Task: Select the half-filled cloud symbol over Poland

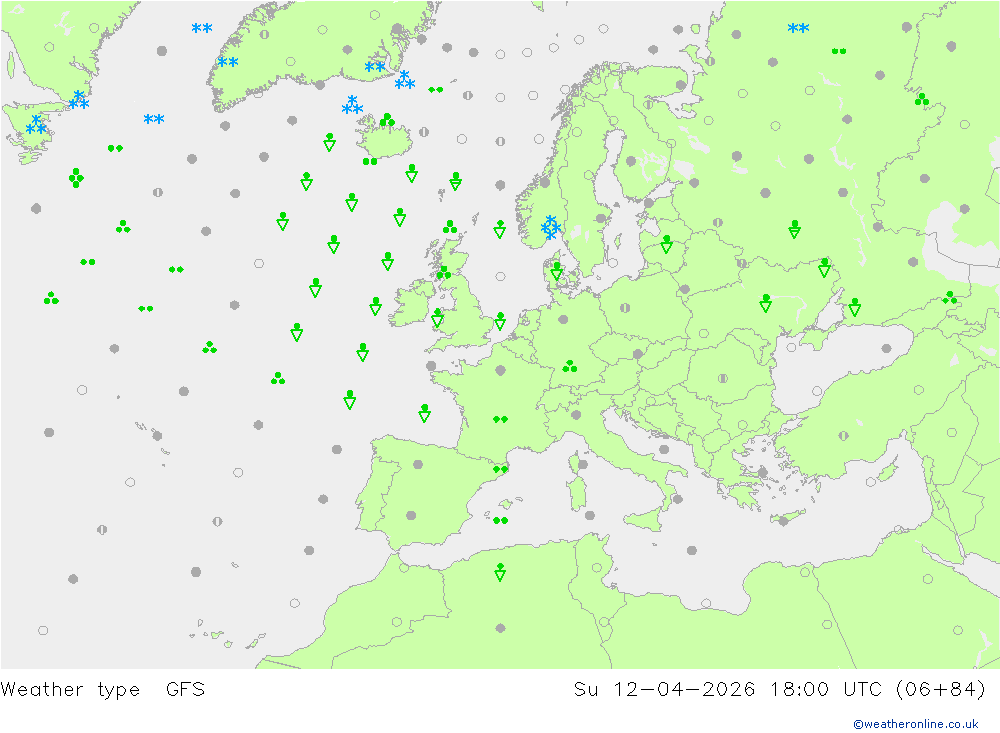Action: pos(625,308)
